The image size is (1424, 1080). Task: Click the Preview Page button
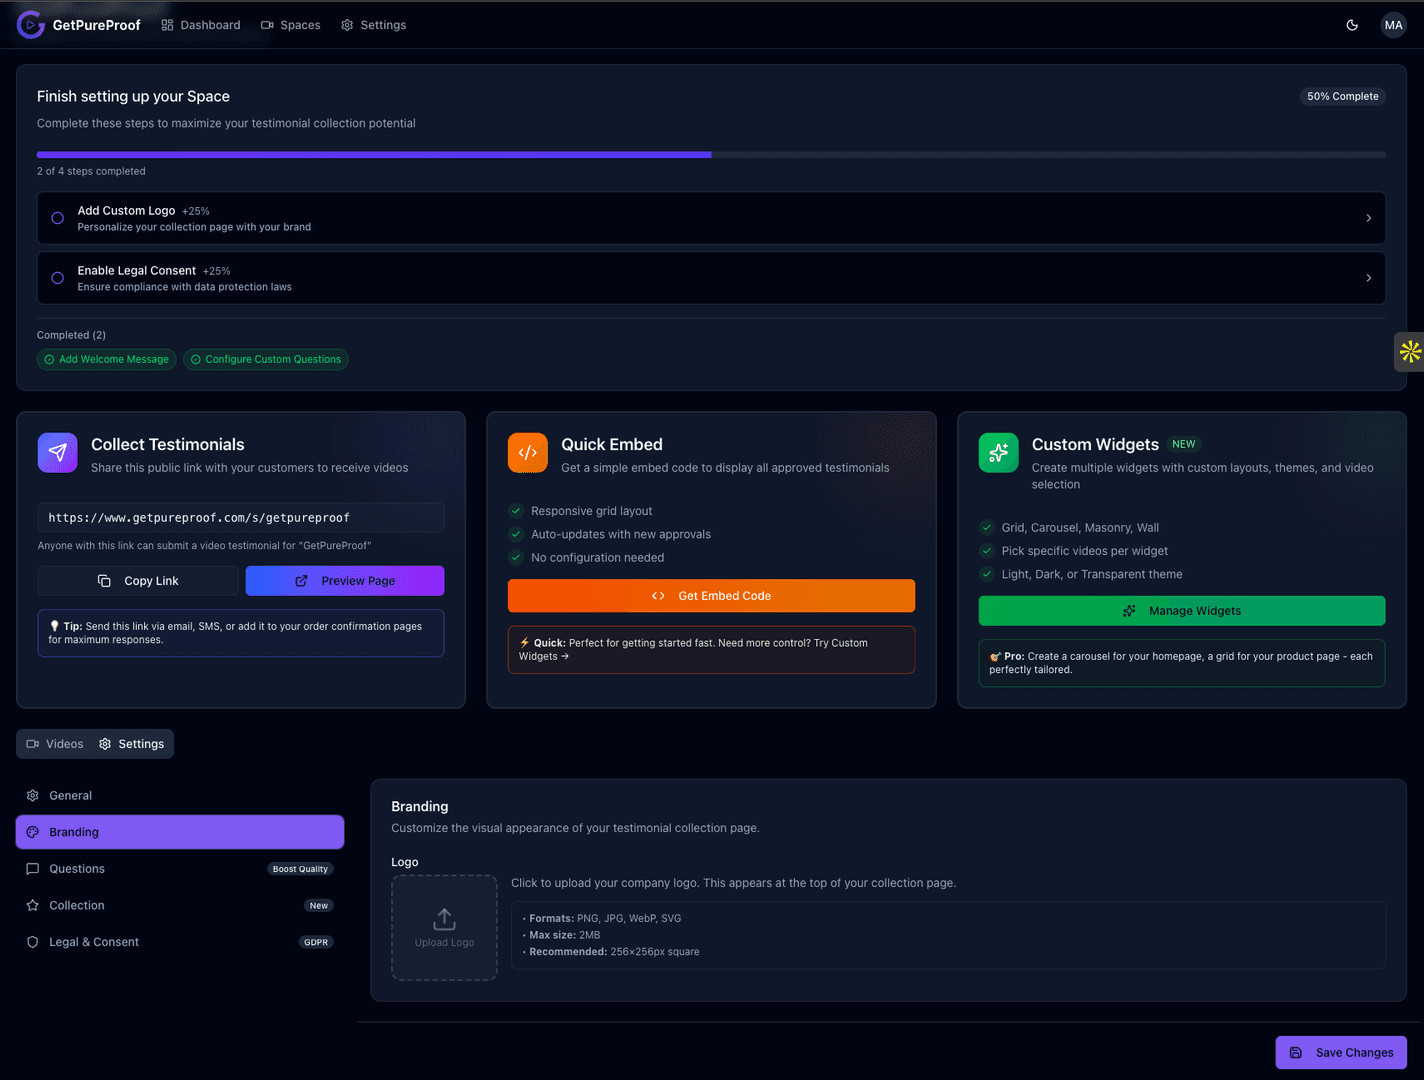point(345,581)
